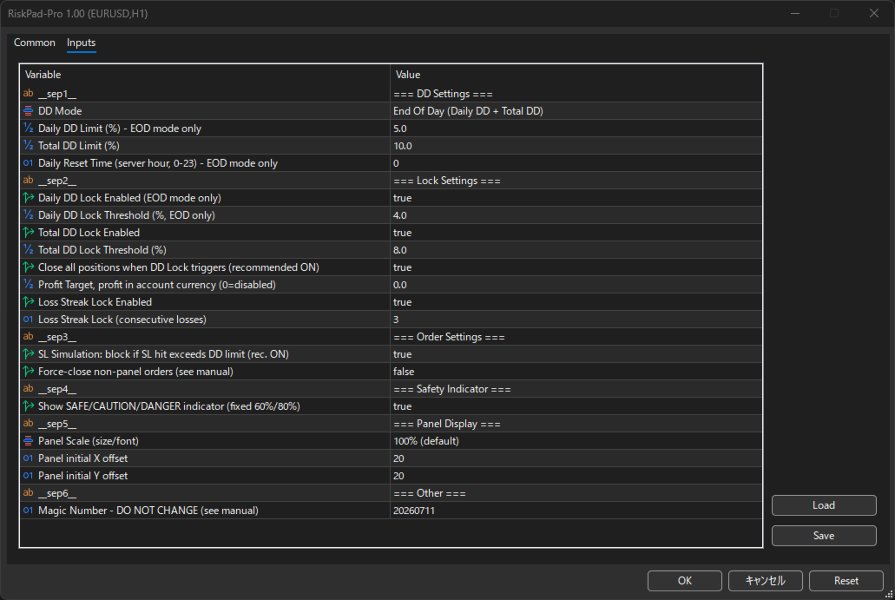Confirm settings with the OK button
Screen dimensions: 895x600
684,581
